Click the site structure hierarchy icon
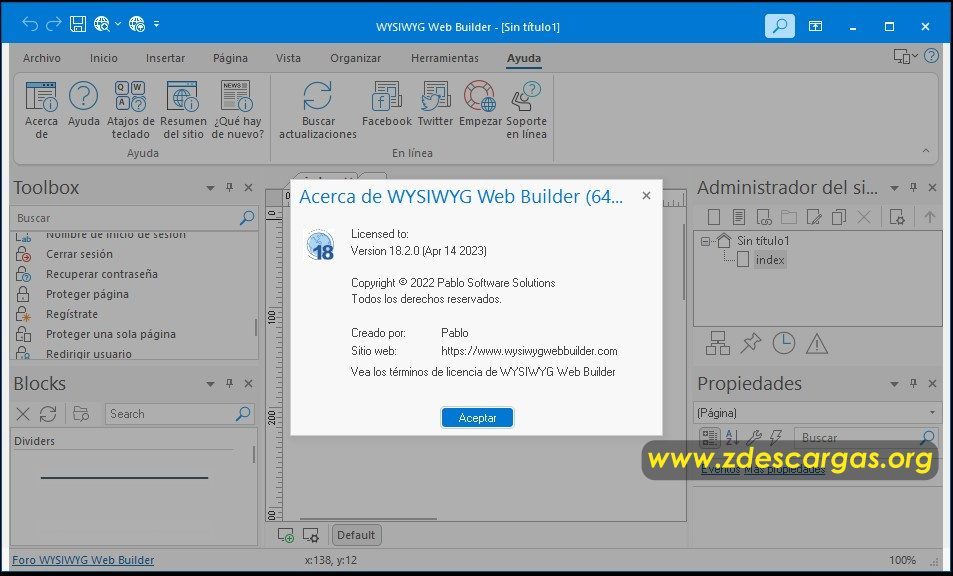This screenshot has height=576, width=953. point(718,343)
